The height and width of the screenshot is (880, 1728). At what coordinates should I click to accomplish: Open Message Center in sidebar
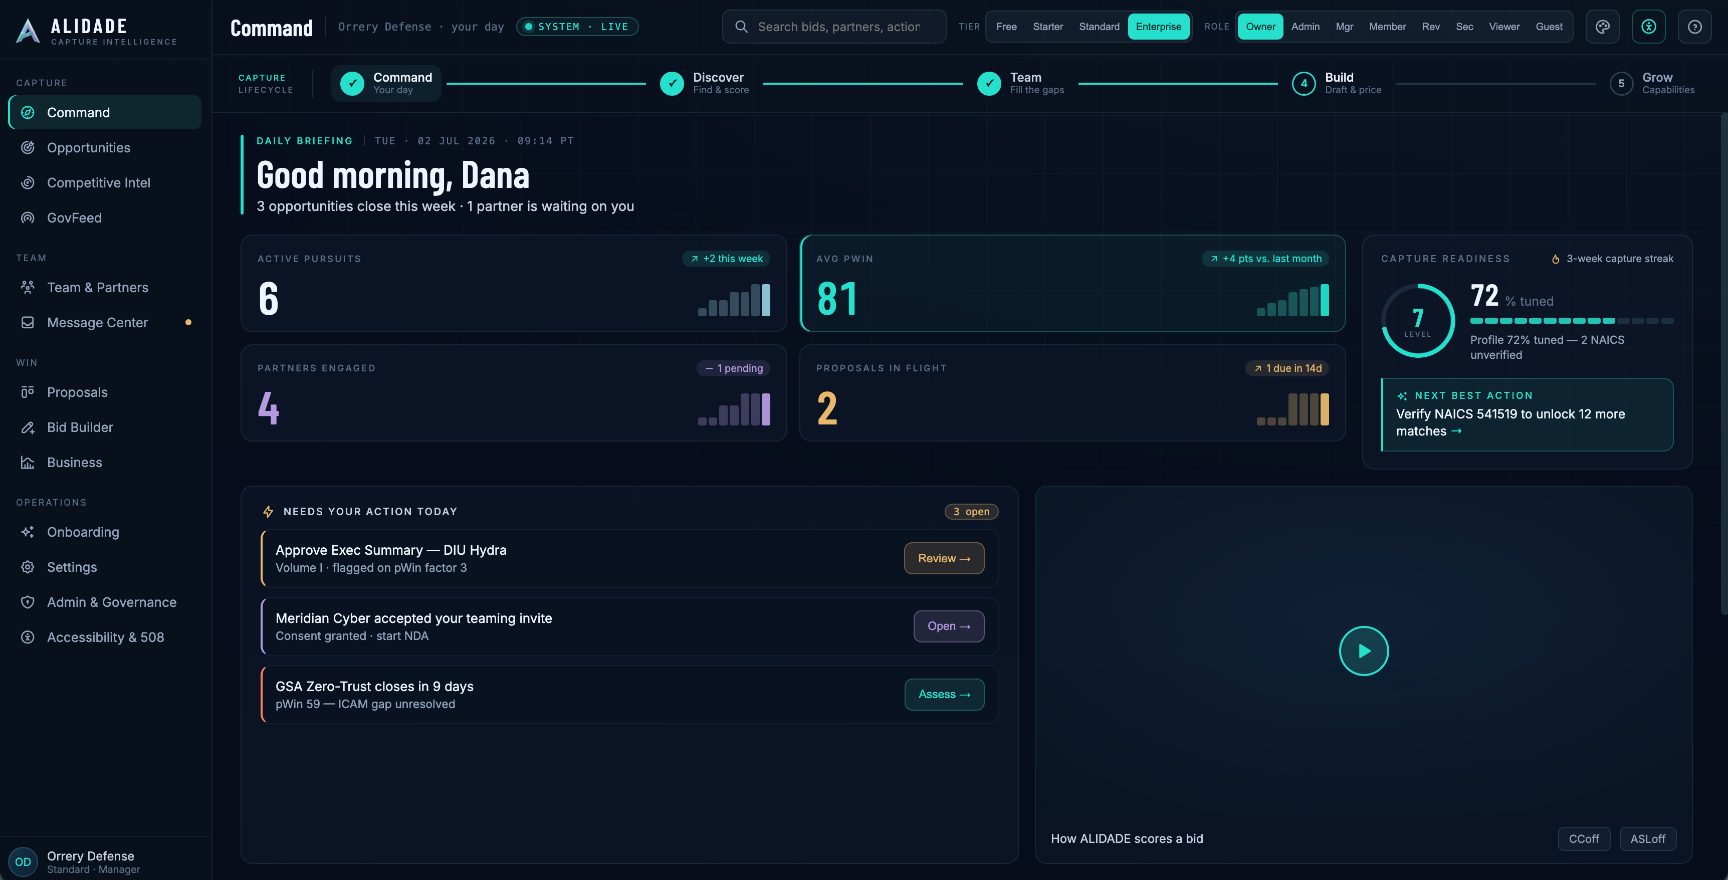(x=104, y=323)
